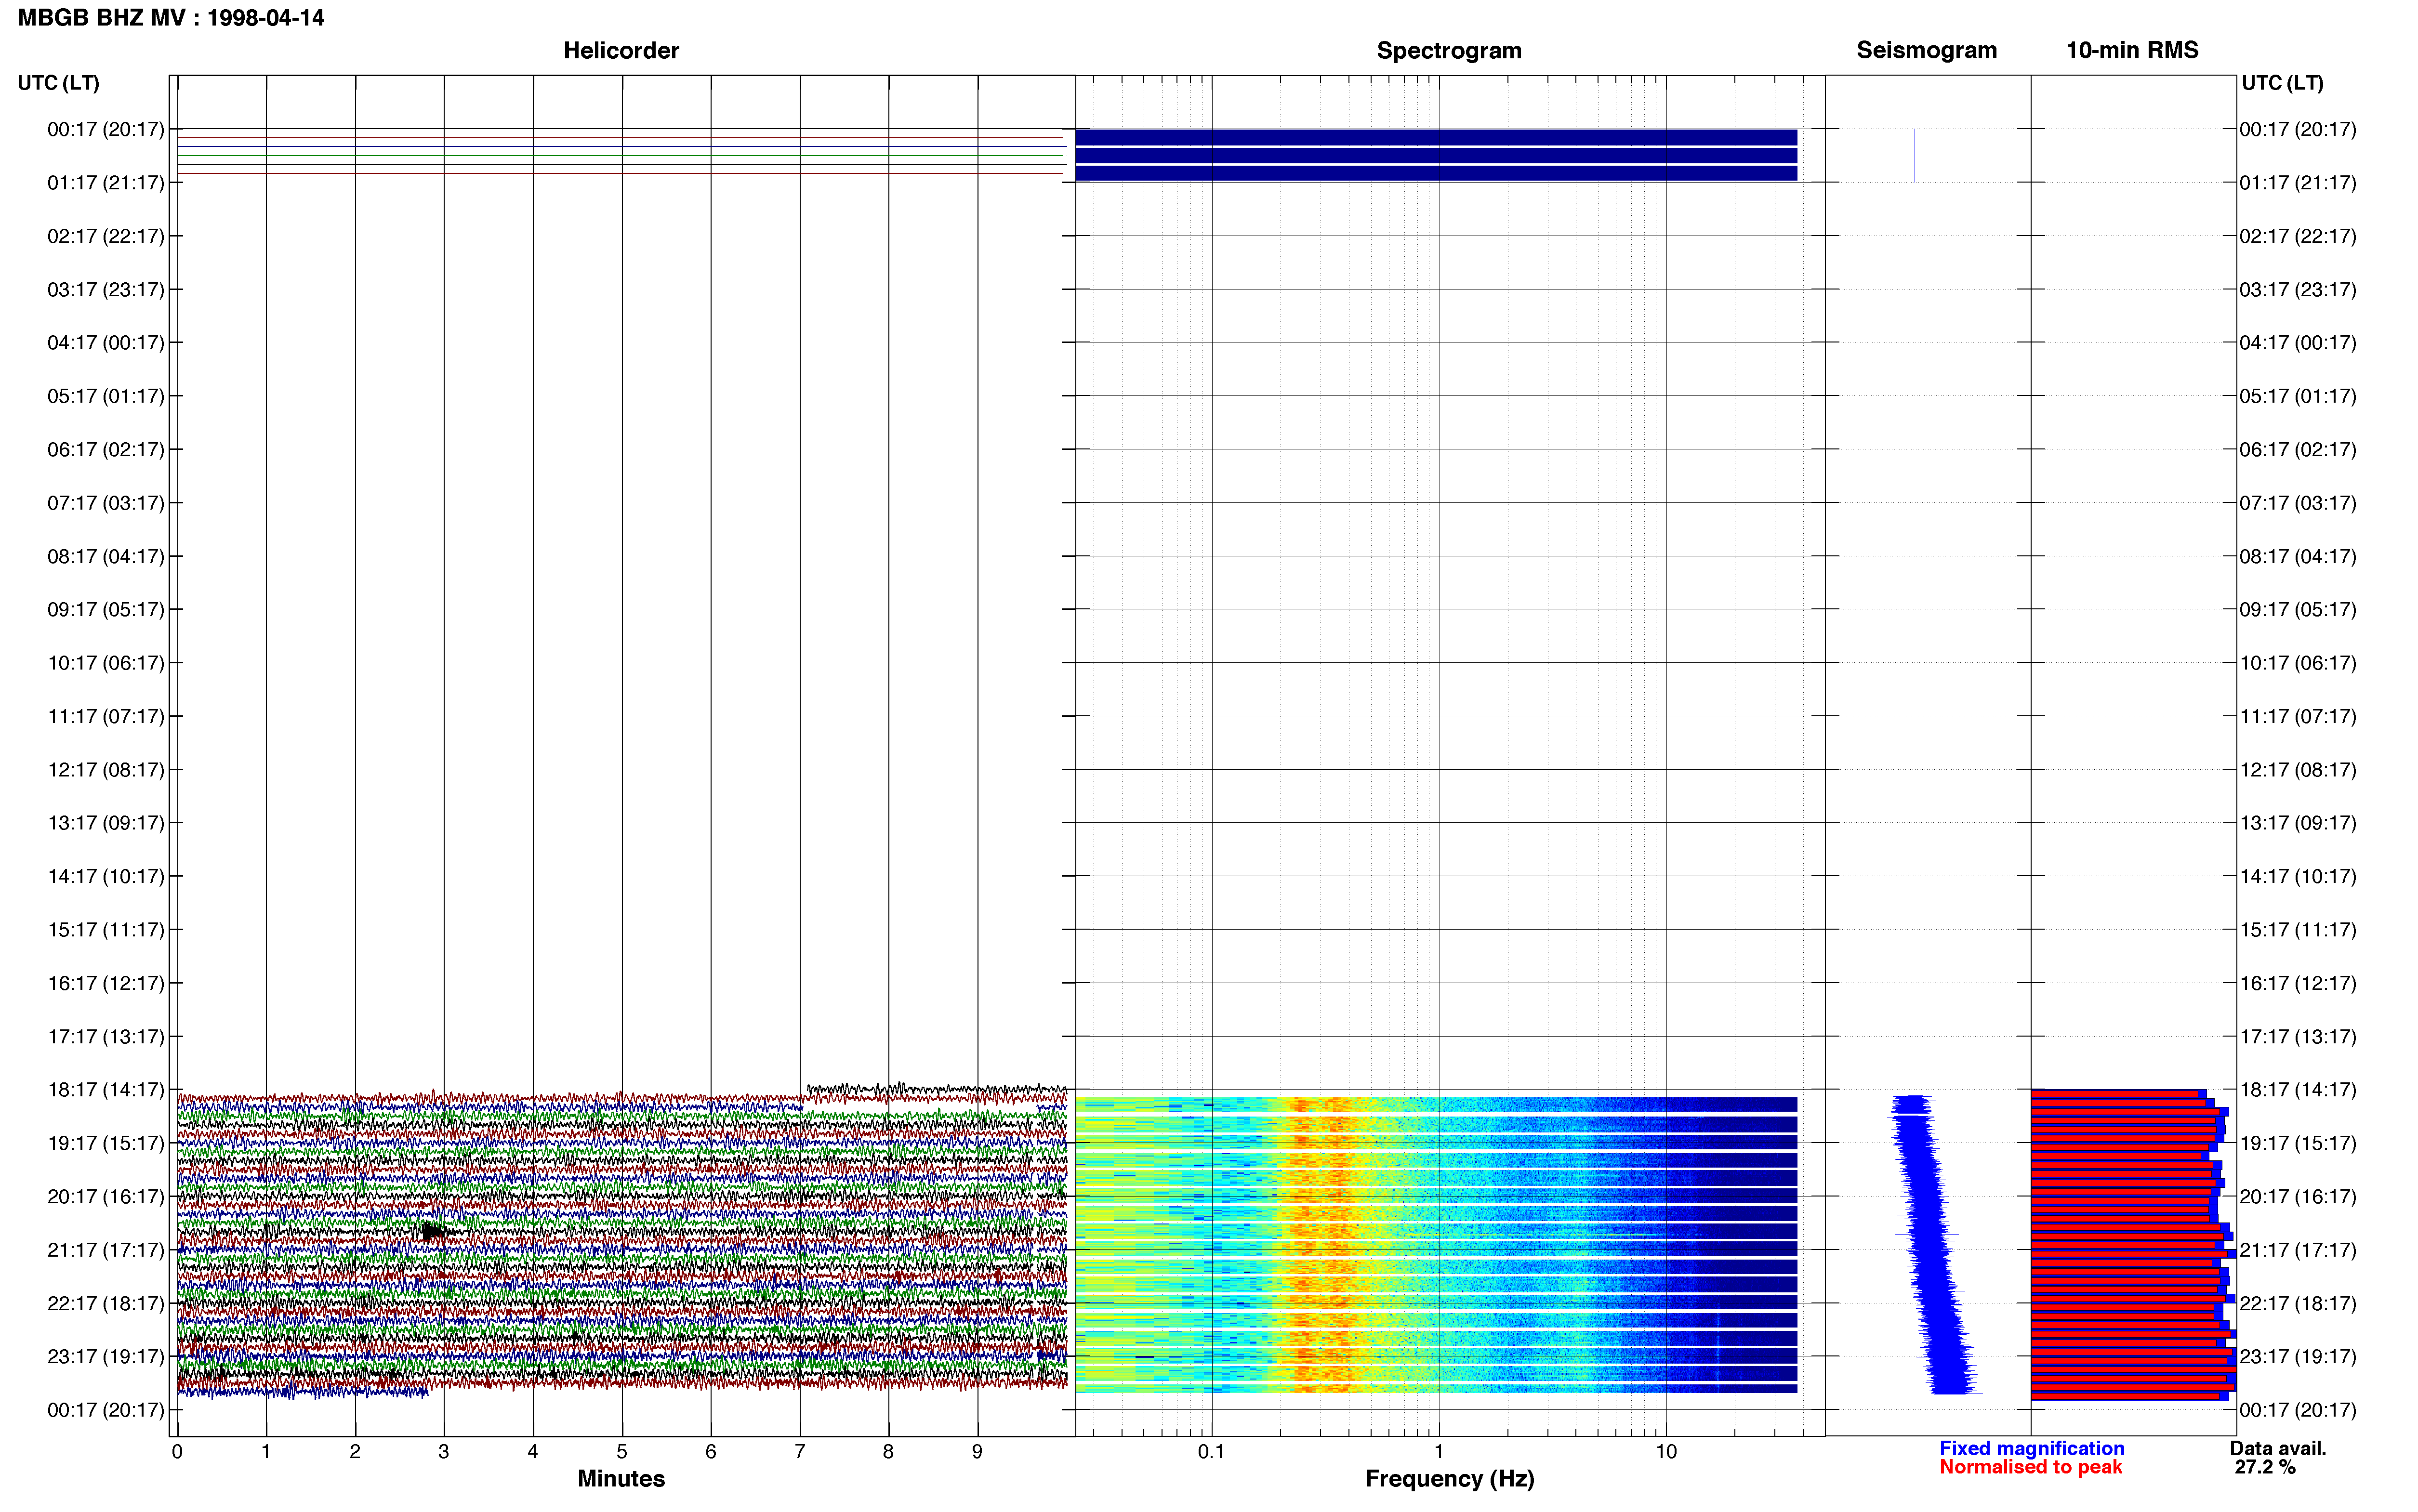The image size is (2418, 1512).
Task: Click the title 'MBGB BHZ MV : 1998-04-14'
Action: [171, 18]
